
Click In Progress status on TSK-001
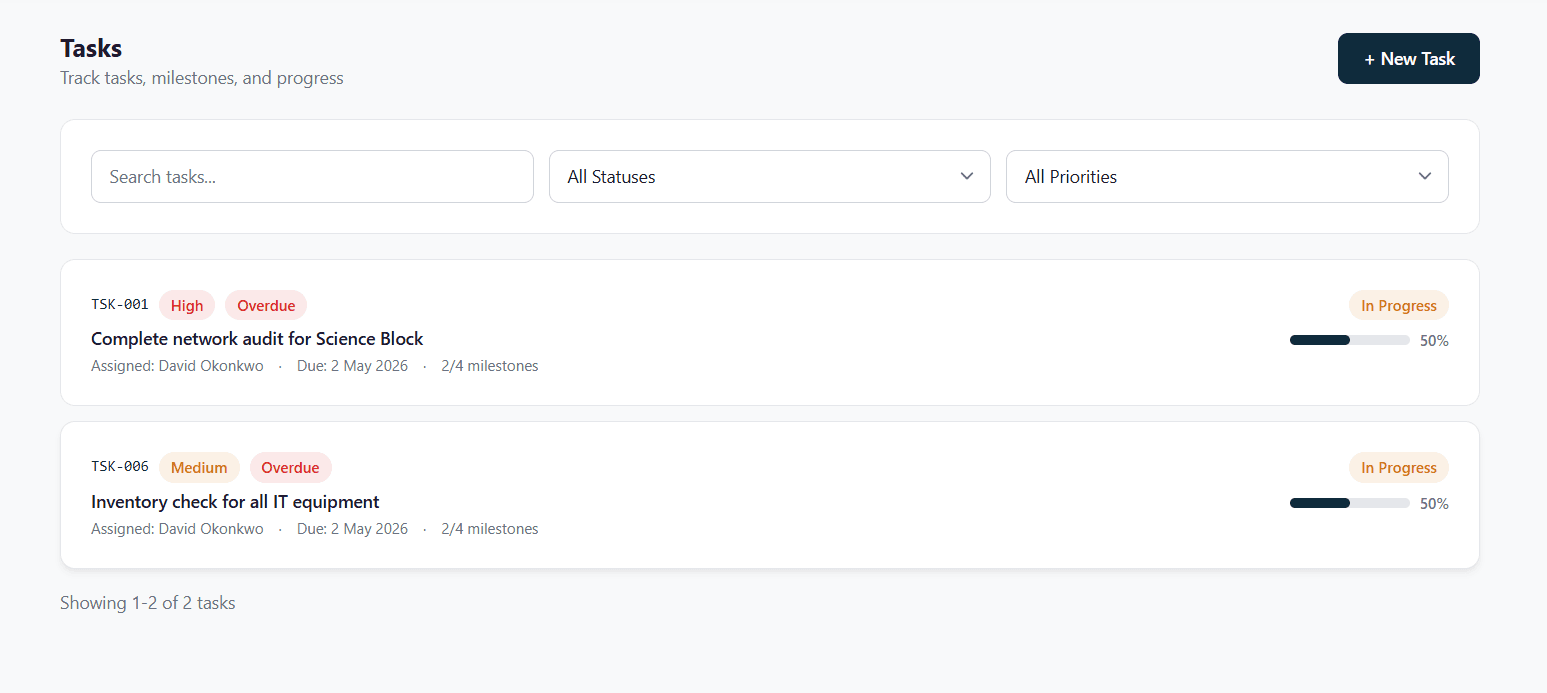click(1398, 306)
